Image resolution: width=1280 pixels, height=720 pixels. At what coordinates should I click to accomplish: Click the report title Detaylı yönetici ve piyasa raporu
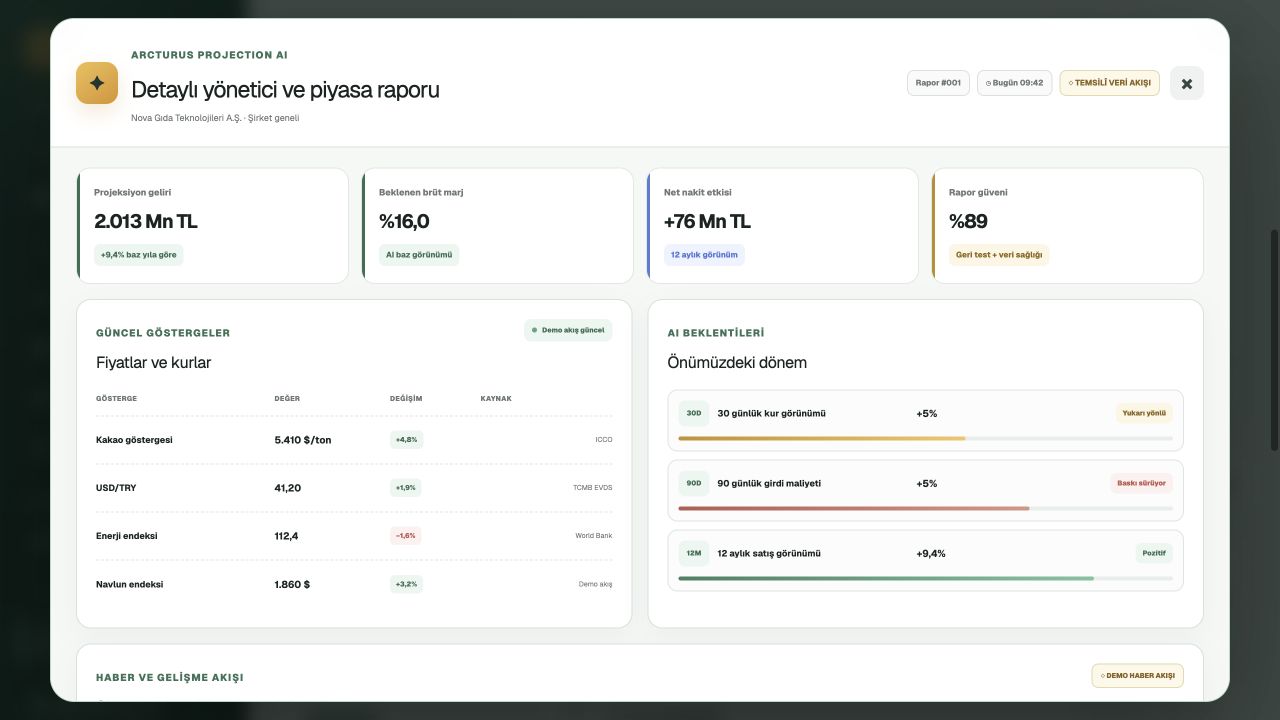pyautogui.click(x=285, y=89)
